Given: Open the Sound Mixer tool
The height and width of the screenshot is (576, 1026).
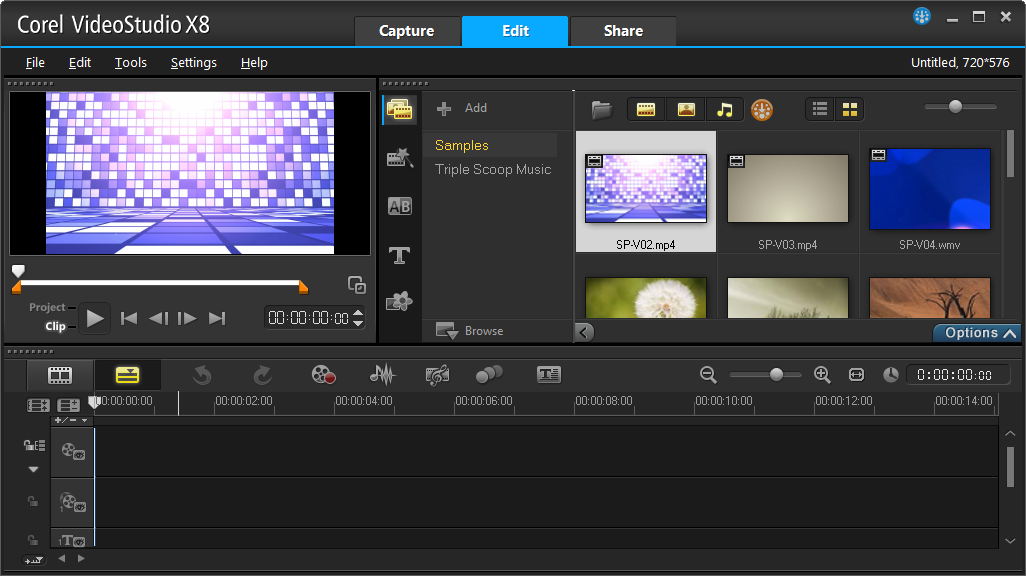Looking at the screenshot, I should coord(382,375).
